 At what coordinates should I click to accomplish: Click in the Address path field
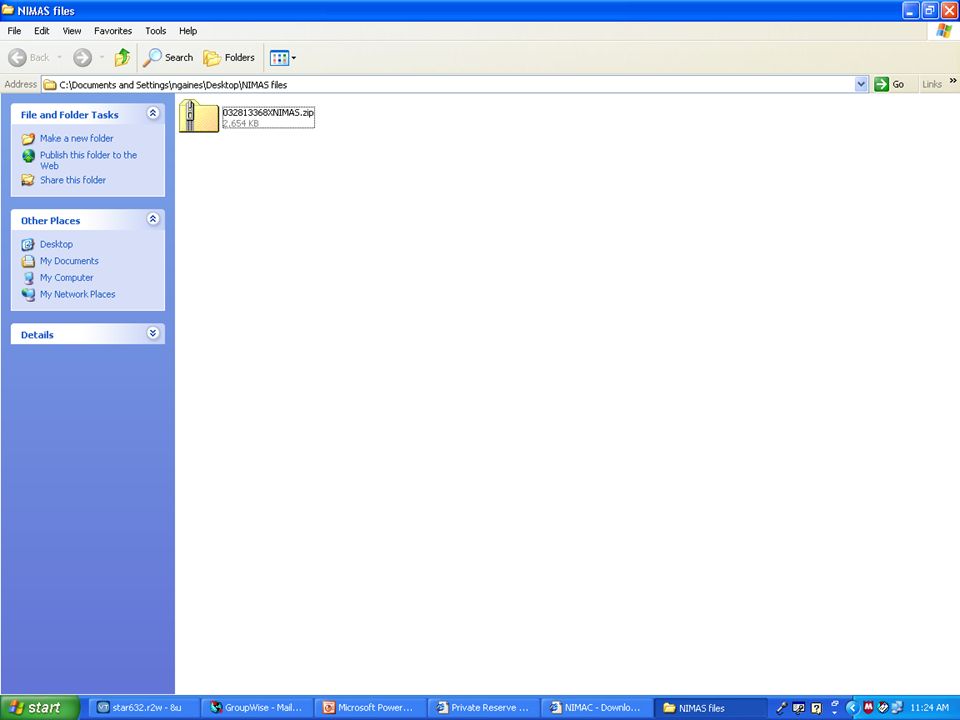point(453,84)
